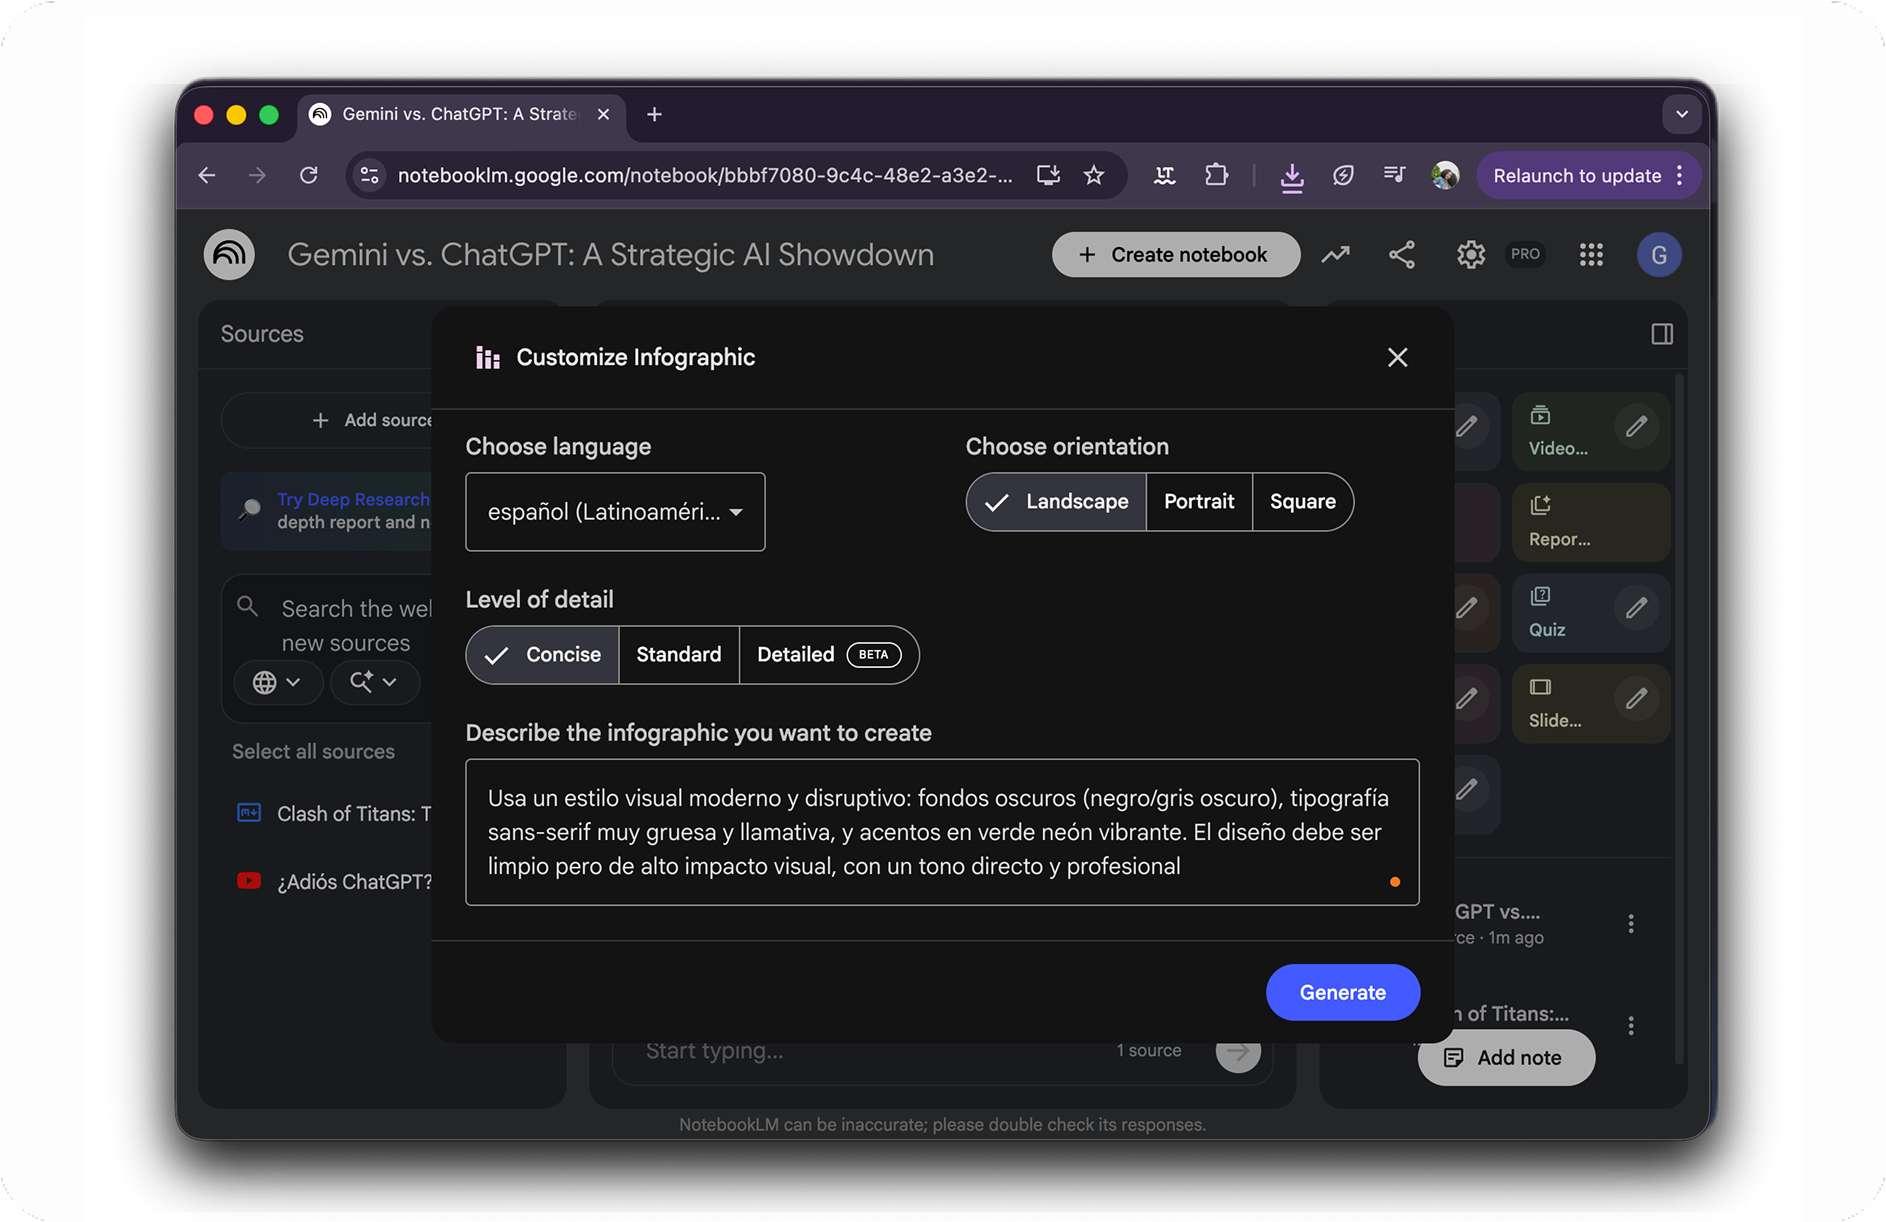Click Select all sources
The height and width of the screenshot is (1222, 1886).
(313, 751)
